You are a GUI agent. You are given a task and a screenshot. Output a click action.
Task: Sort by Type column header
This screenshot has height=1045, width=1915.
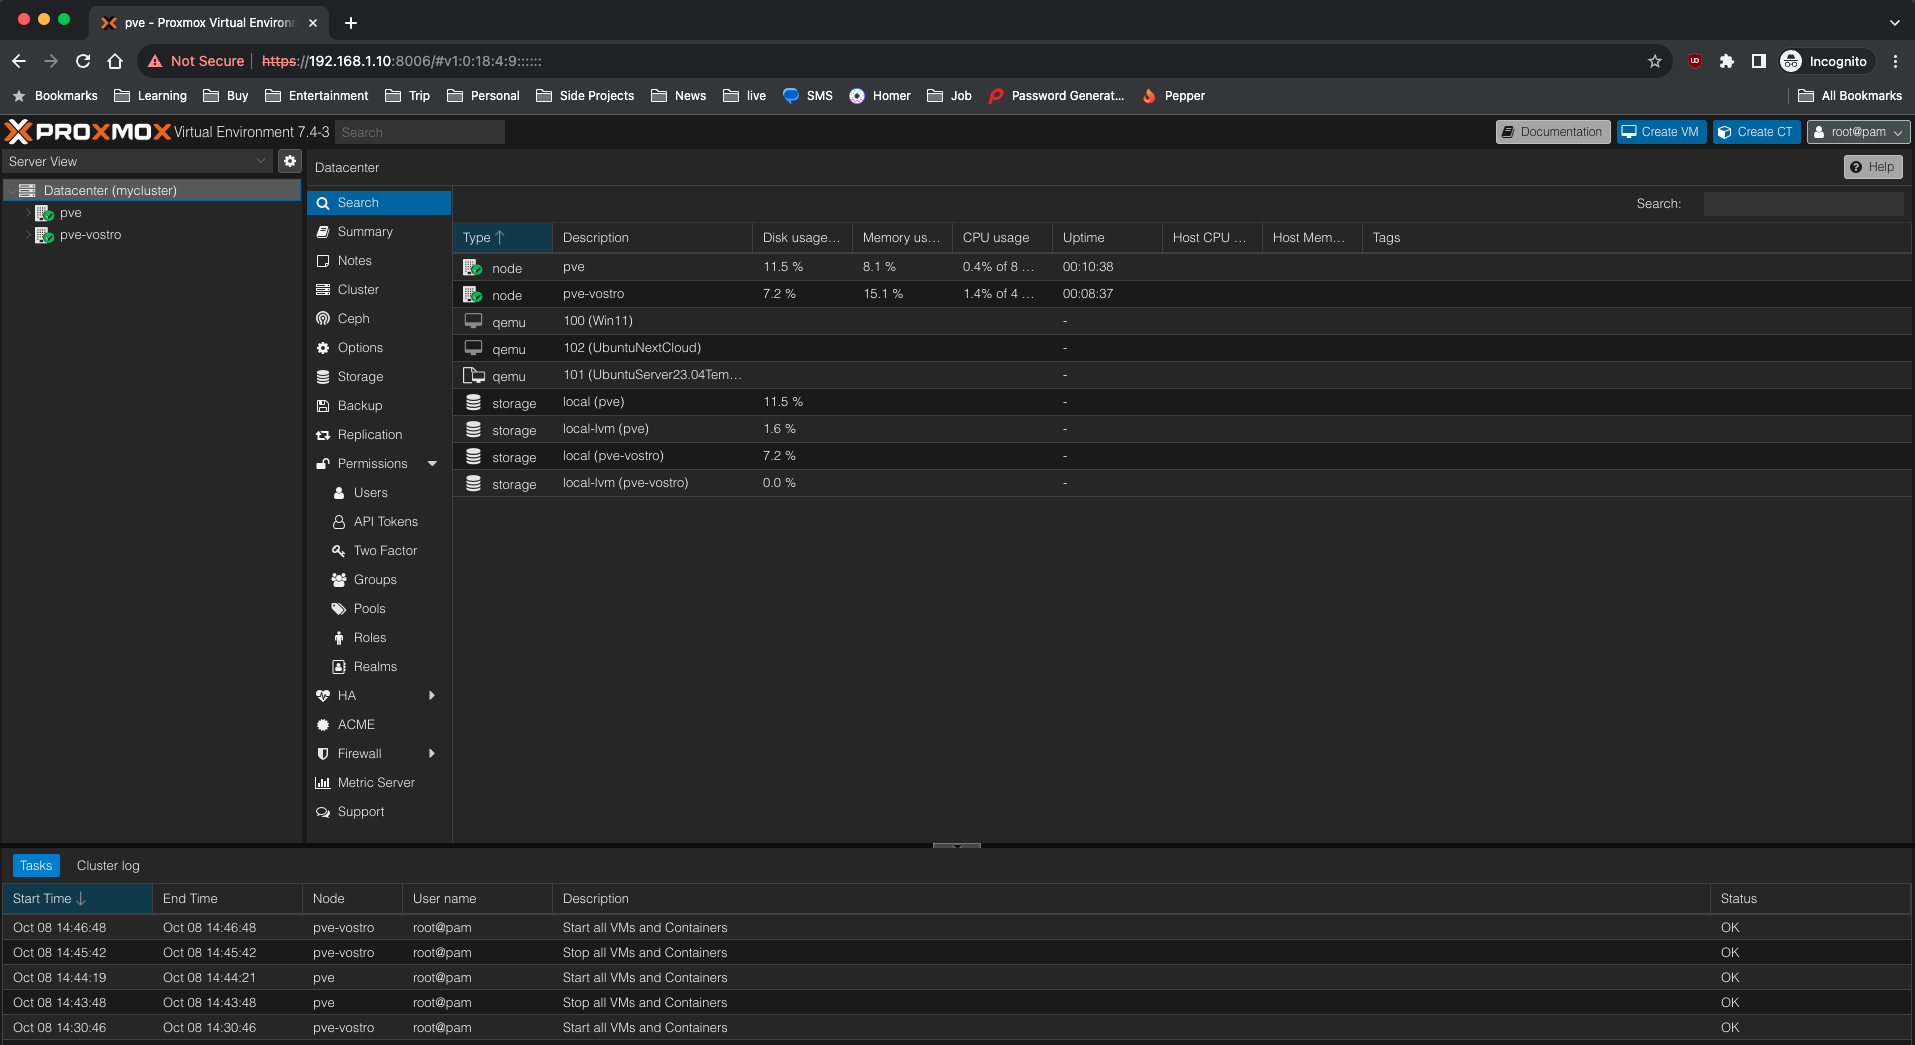pos(502,237)
